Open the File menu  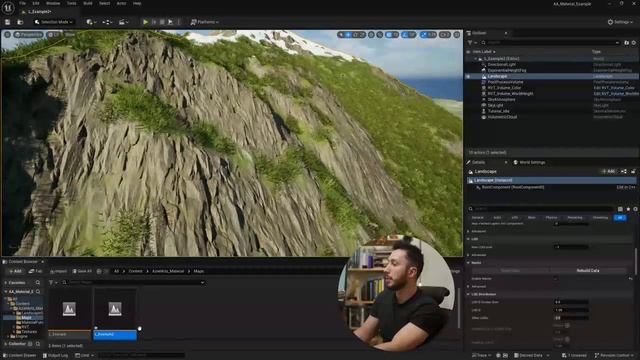coord(22,3)
